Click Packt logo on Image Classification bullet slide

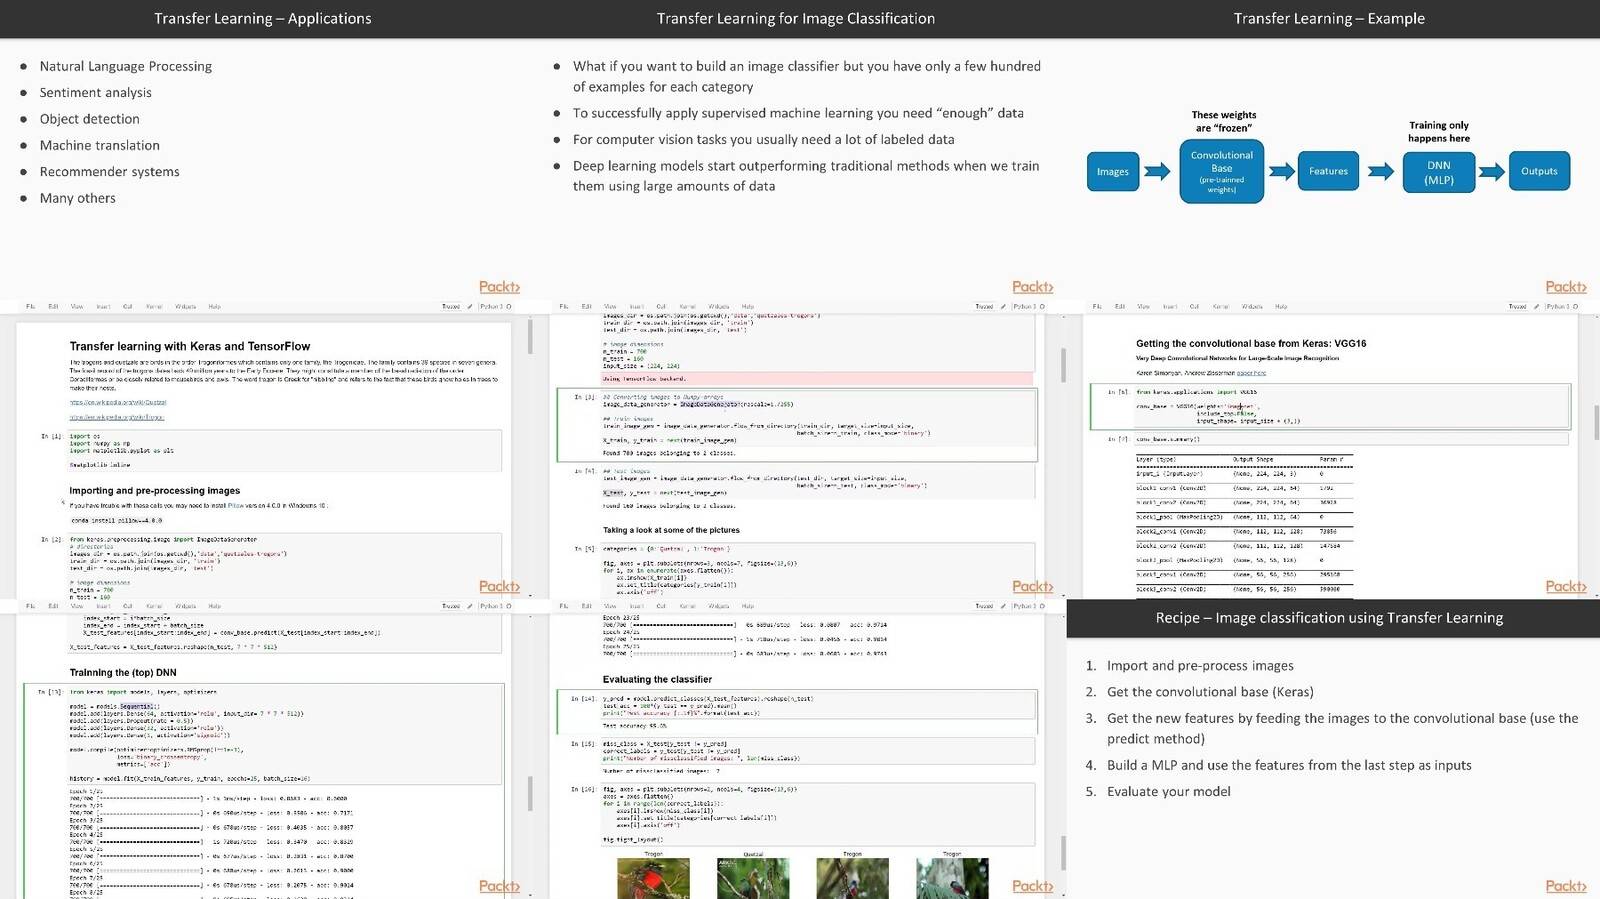pyautogui.click(x=1033, y=287)
